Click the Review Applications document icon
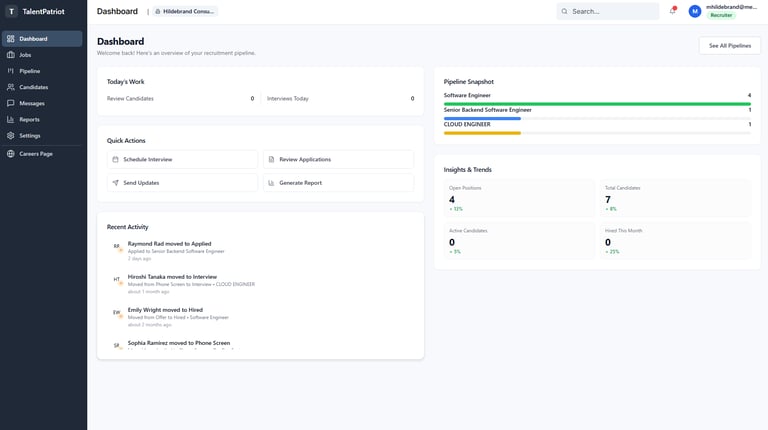The width and height of the screenshot is (768, 430). [272, 159]
